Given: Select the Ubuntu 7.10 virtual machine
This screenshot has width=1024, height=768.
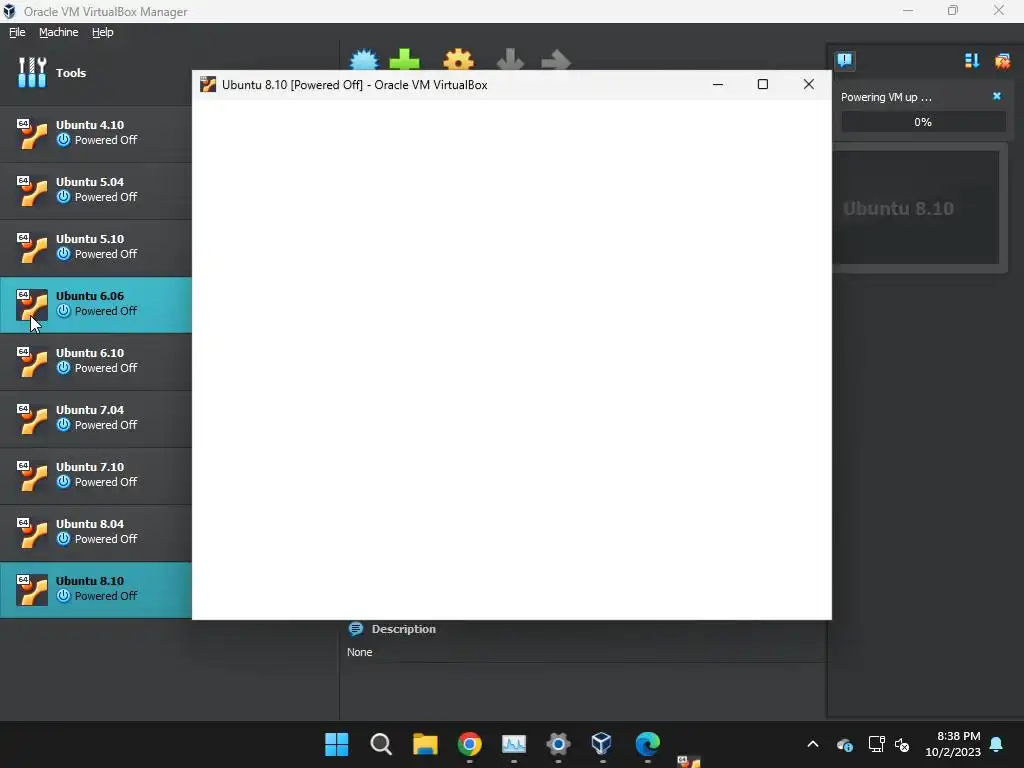Looking at the screenshot, I should click(96, 475).
